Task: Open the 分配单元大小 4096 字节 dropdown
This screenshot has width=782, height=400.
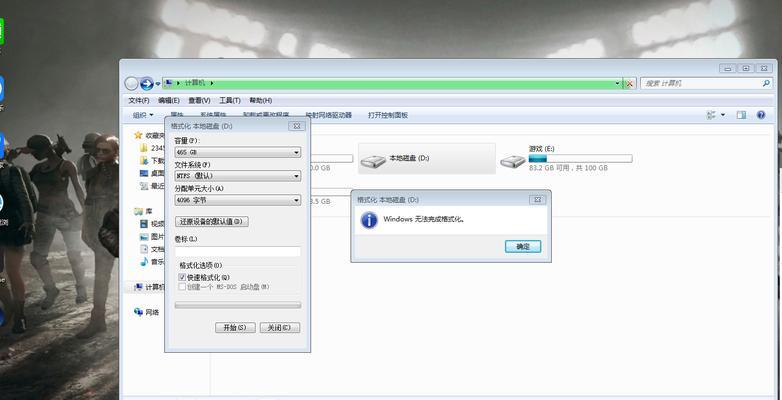Action: click(238, 200)
